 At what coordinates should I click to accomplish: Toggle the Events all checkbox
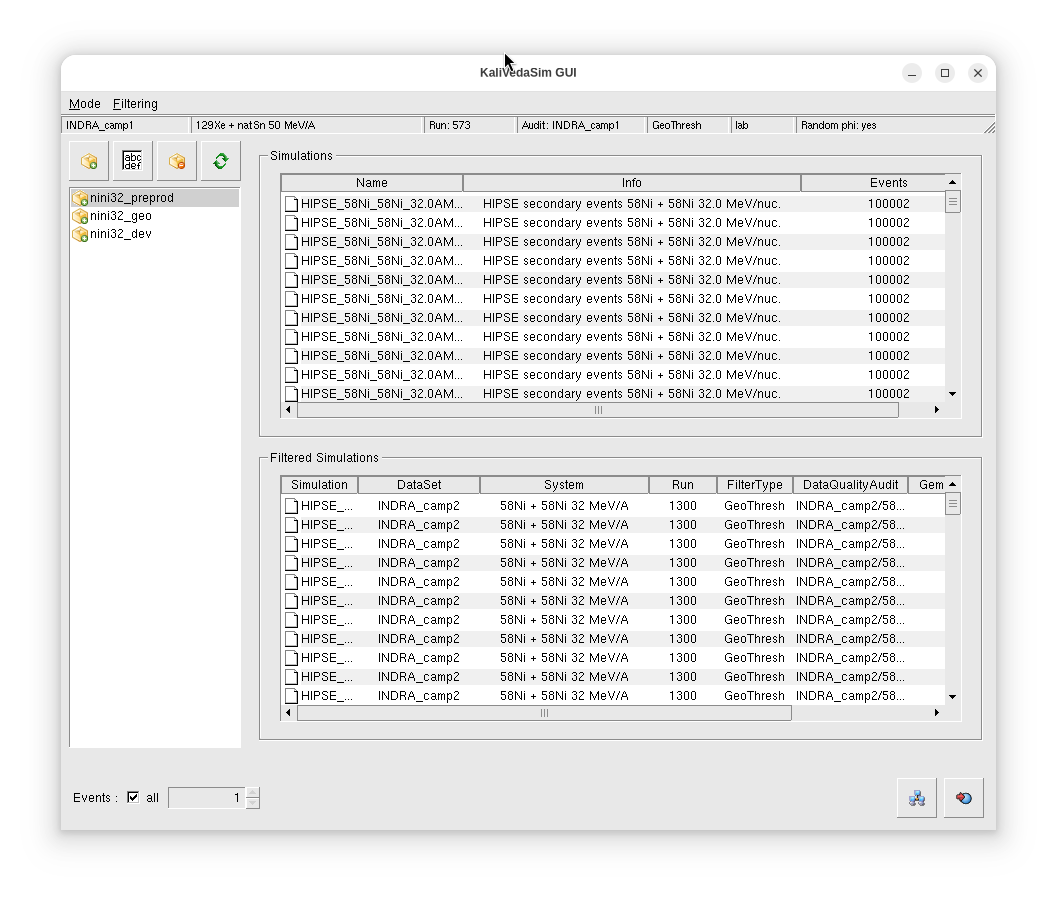(x=133, y=797)
